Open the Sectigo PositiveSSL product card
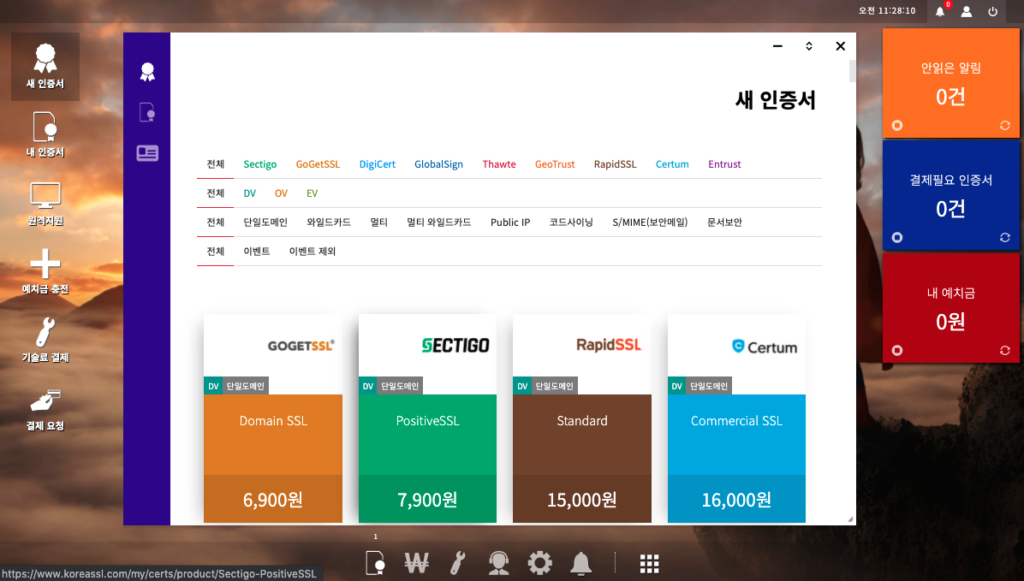The image size is (1024, 581). [x=428, y=418]
